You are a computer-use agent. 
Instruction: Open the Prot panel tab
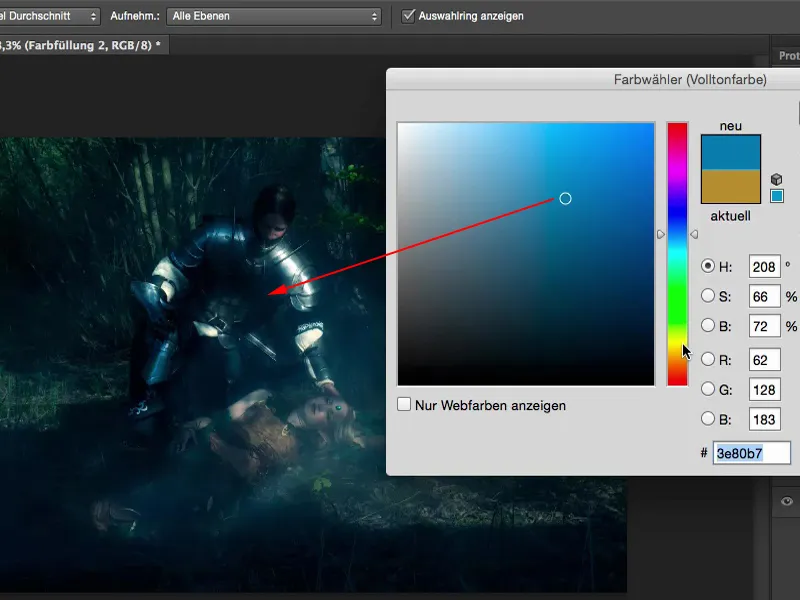coord(787,56)
